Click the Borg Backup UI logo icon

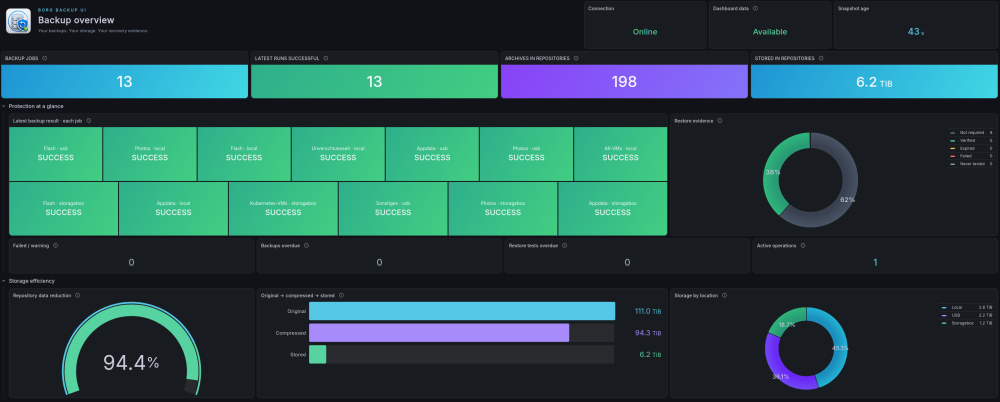[x=18, y=21]
